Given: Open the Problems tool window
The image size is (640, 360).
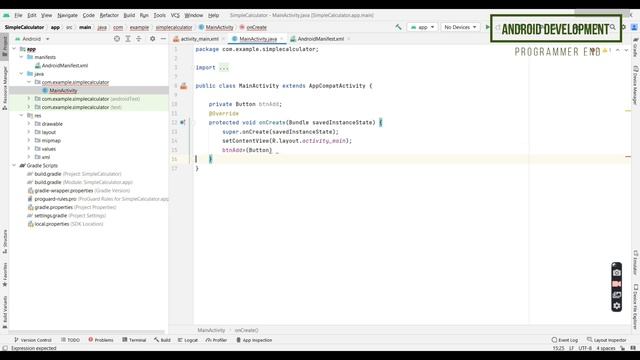Looking at the screenshot, I should (101, 340).
